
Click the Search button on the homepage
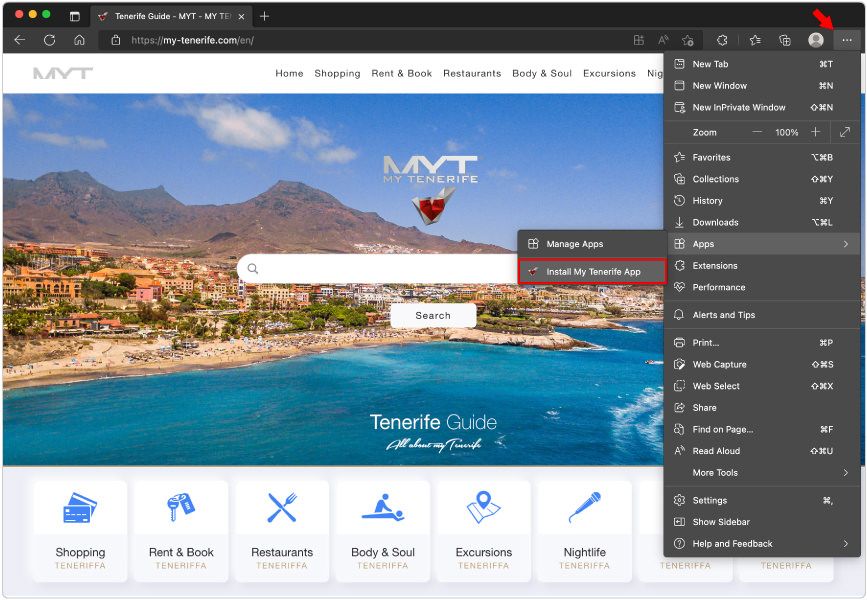click(x=433, y=314)
